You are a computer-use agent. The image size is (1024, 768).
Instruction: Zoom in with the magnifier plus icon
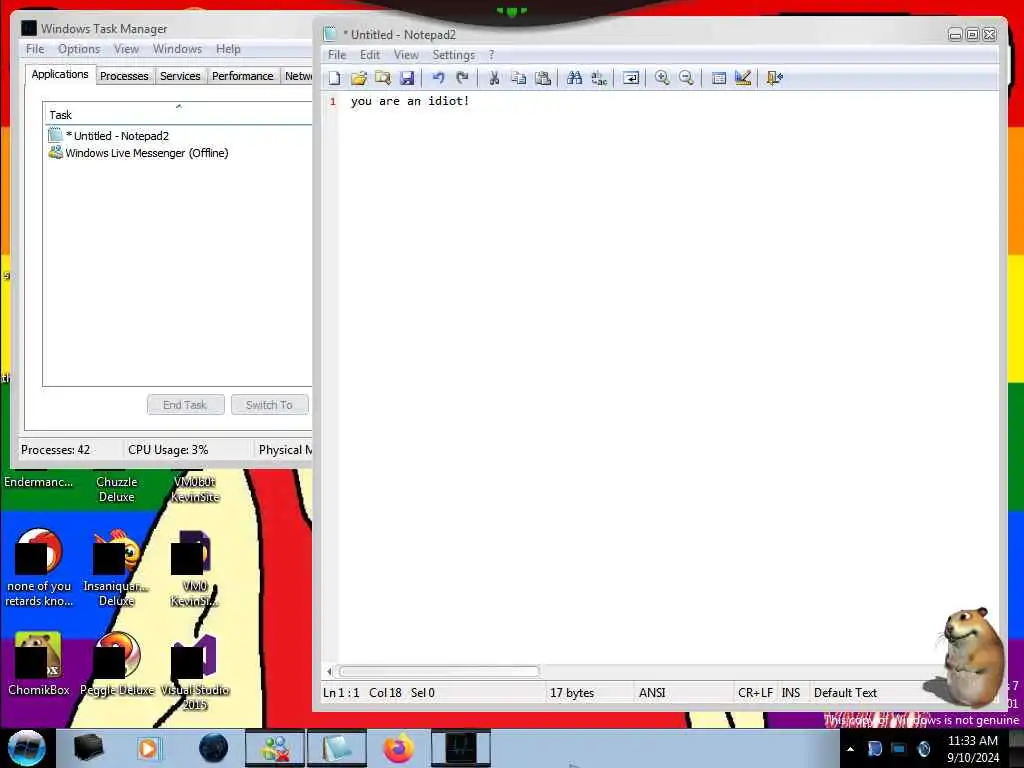tap(662, 78)
